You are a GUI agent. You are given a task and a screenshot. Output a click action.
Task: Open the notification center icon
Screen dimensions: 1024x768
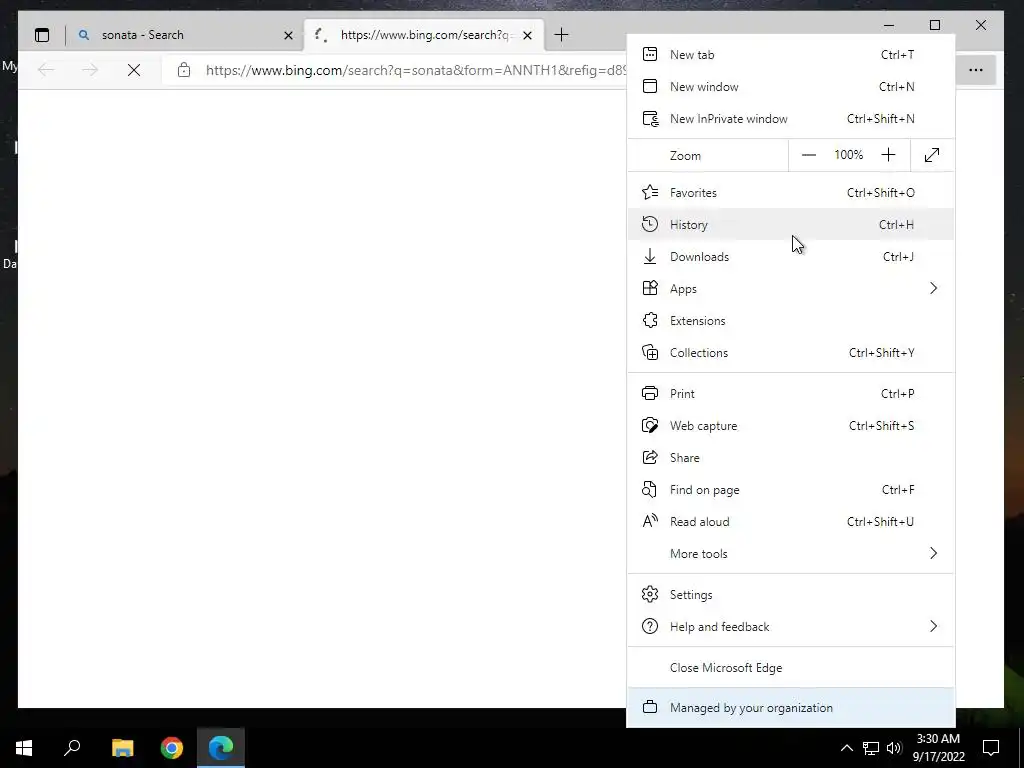(991, 748)
